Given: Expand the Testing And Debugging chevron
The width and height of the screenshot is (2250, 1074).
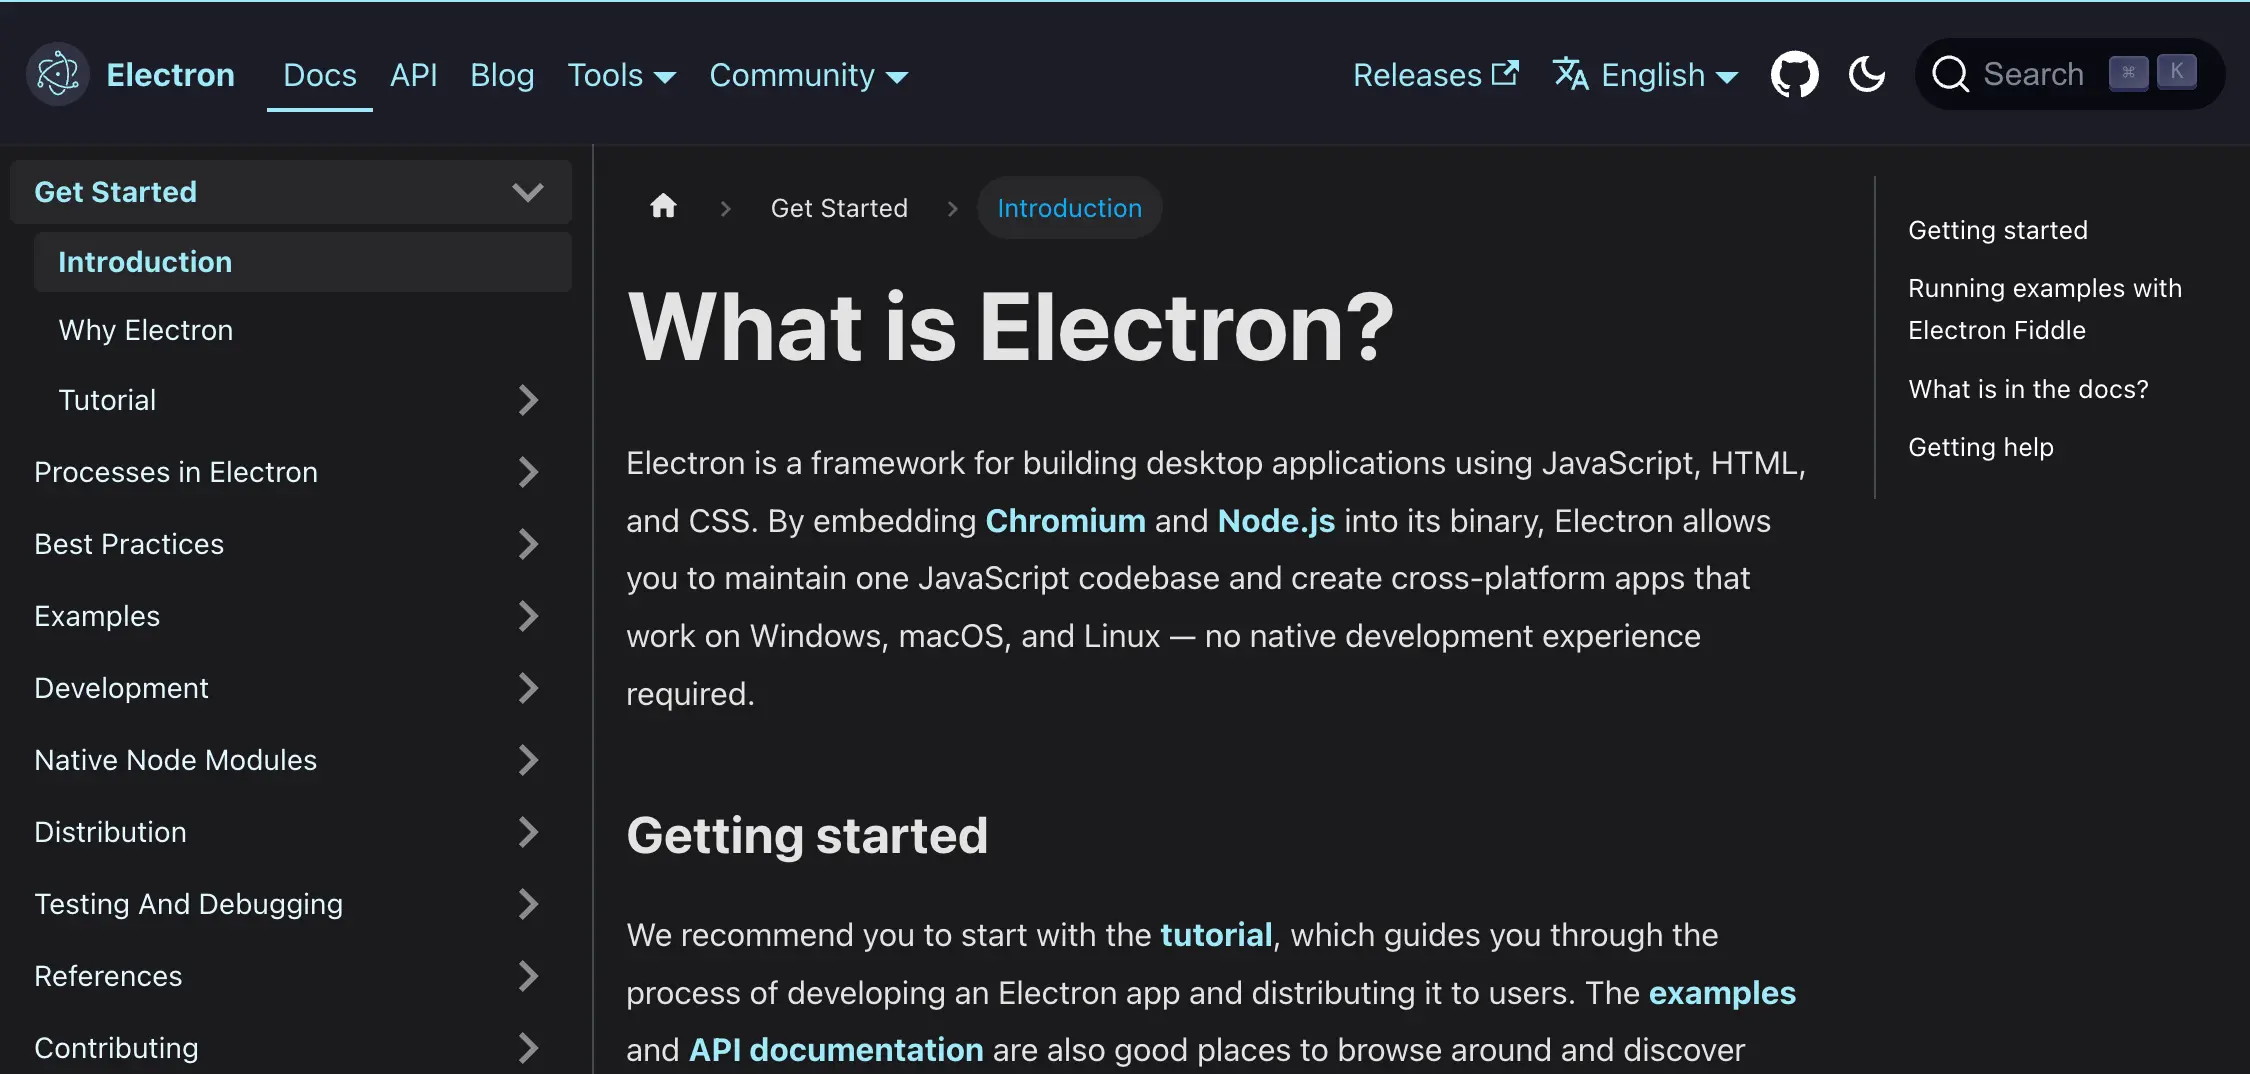Looking at the screenshot, I should click(528, 904).
